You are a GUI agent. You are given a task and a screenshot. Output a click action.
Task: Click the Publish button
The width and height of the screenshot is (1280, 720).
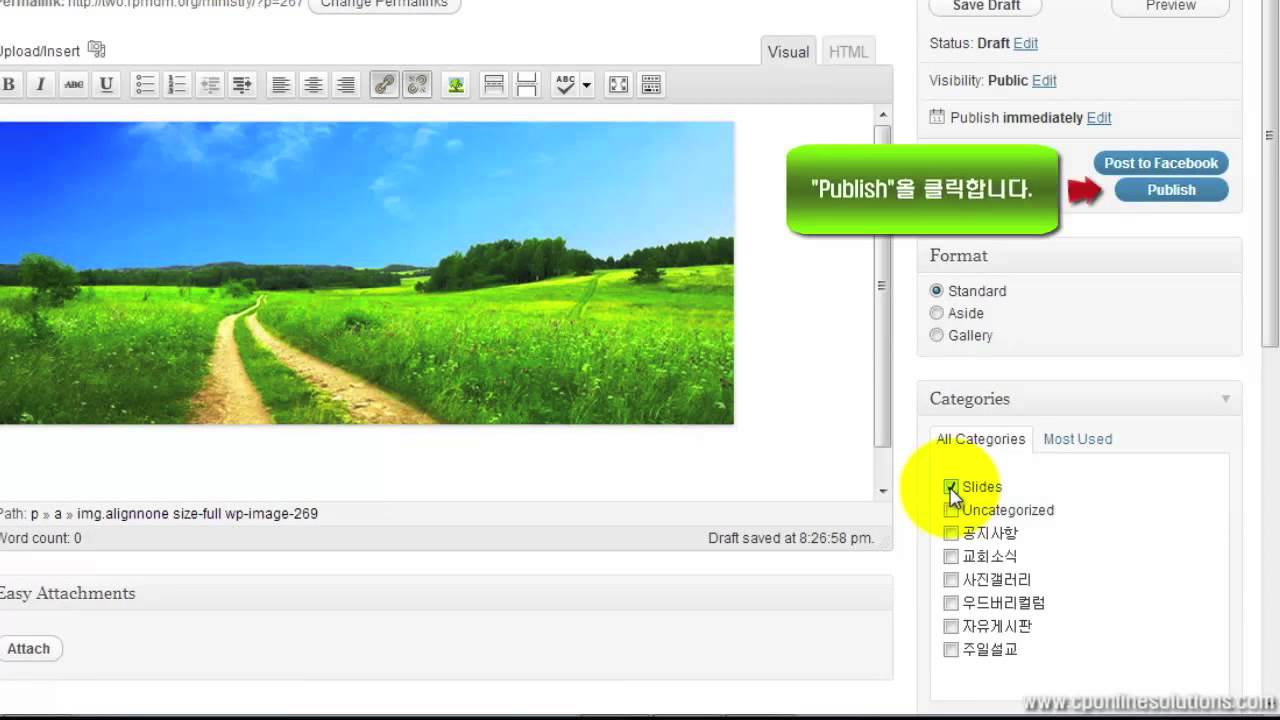(1171, 190)
